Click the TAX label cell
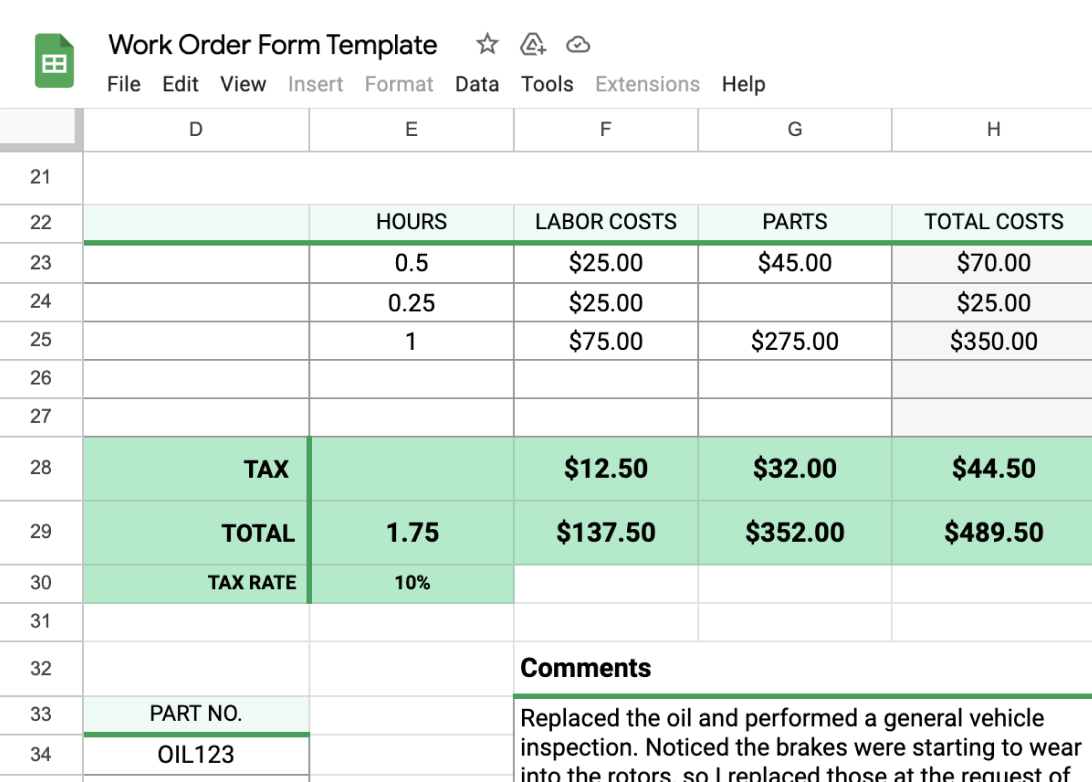 point(196,469)
